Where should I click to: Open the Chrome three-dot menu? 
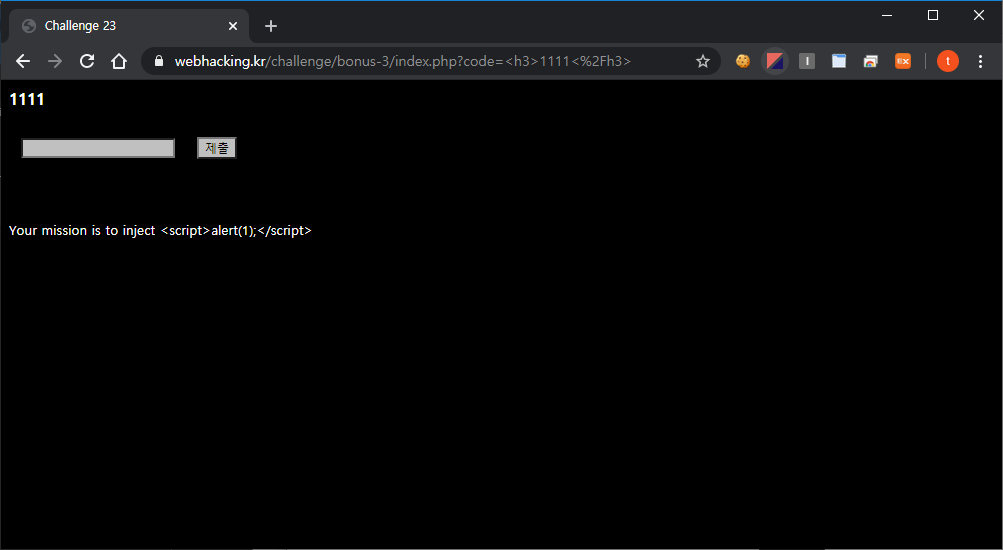pyautogui.click(x=980, y=61)
